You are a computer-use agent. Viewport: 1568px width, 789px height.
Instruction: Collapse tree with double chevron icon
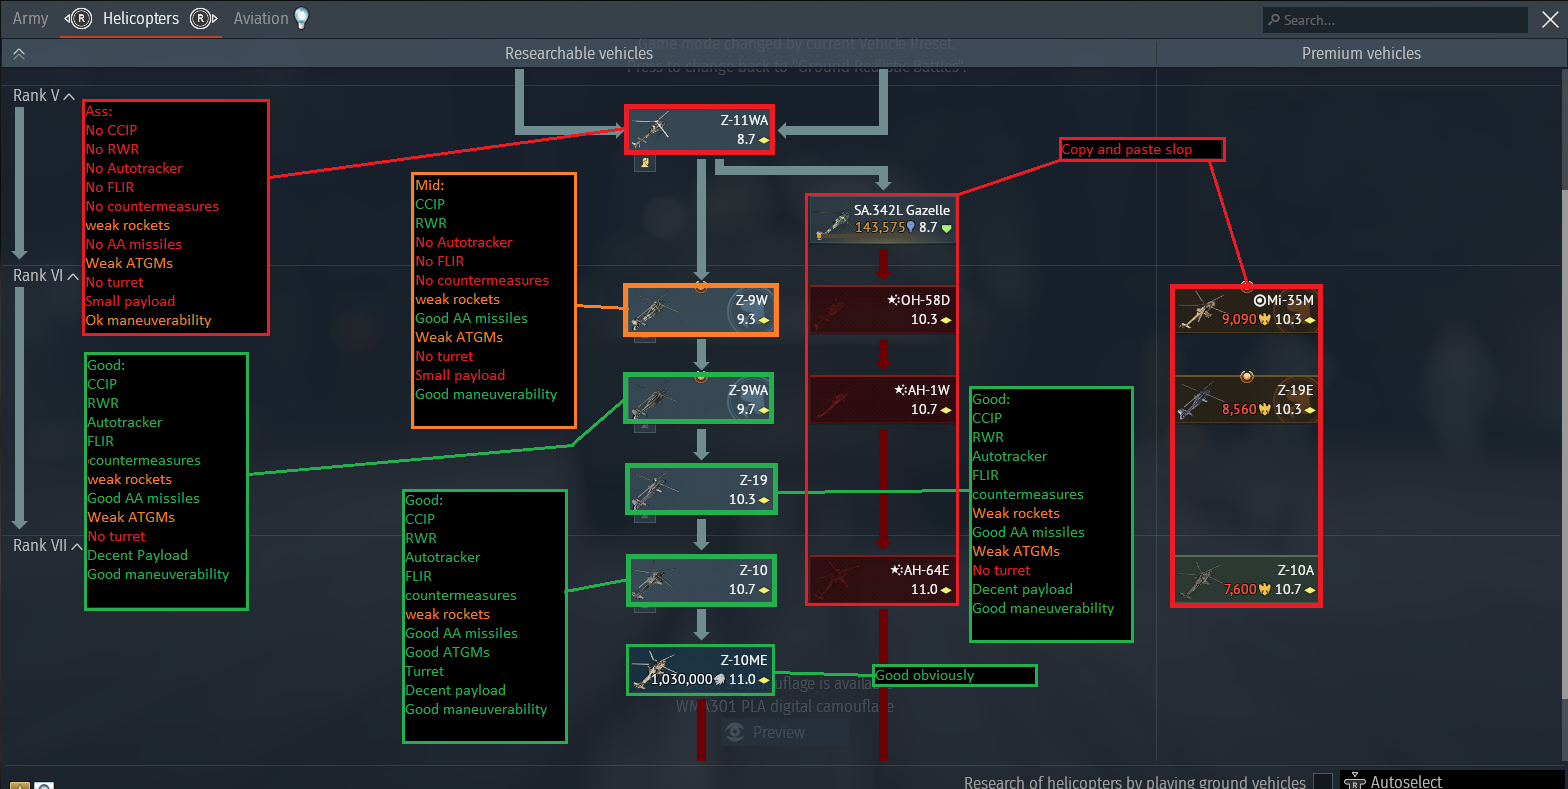point(18,54)
